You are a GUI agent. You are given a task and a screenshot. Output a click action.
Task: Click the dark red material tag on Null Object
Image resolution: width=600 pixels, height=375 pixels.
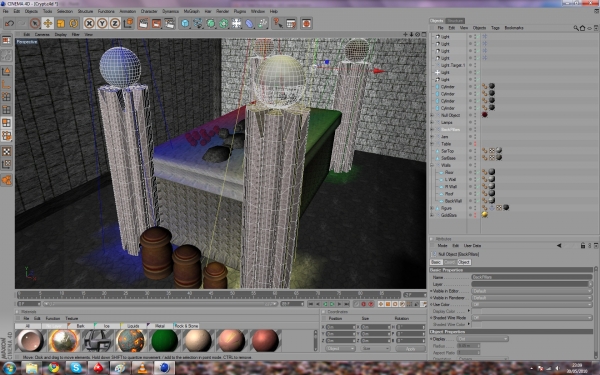485,115
